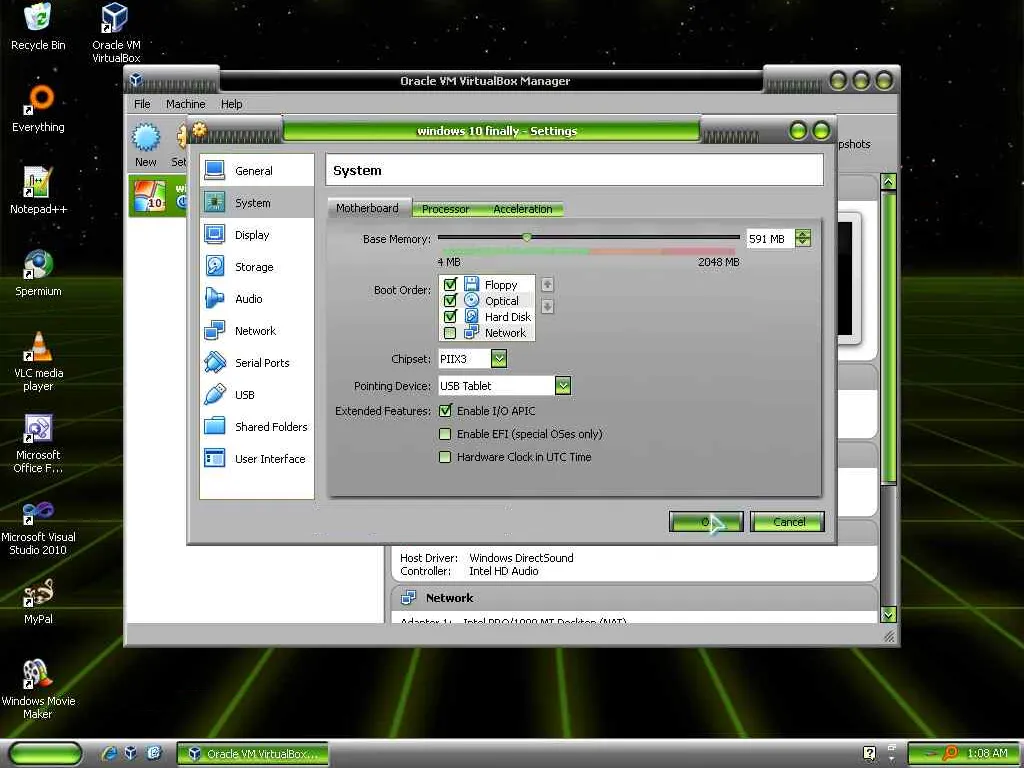
Task: Open Storage settings category
Action: pyautogui.click(x=256, y=266)
